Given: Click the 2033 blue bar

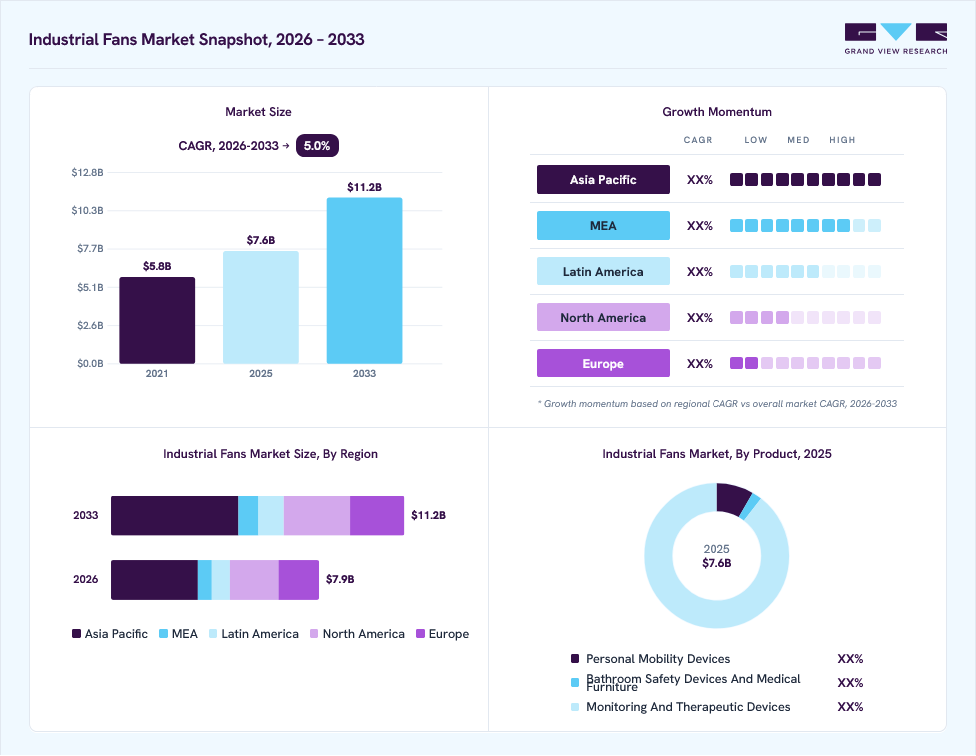Looking at the screenshot, I should pyautogui.click(x=364, y=281).
